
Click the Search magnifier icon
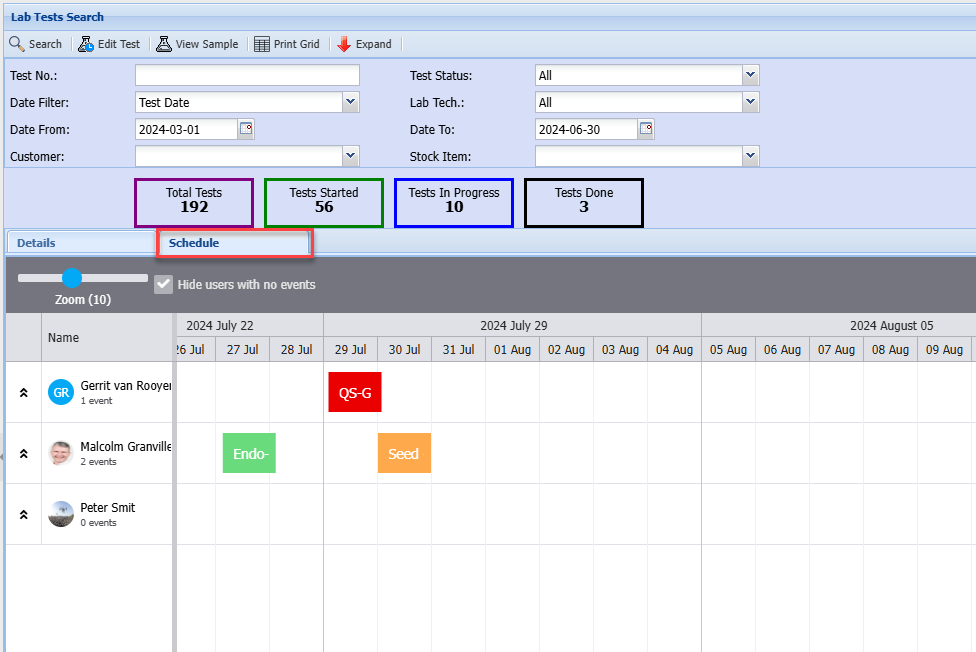pyautogui.click(x=17, y=44)
